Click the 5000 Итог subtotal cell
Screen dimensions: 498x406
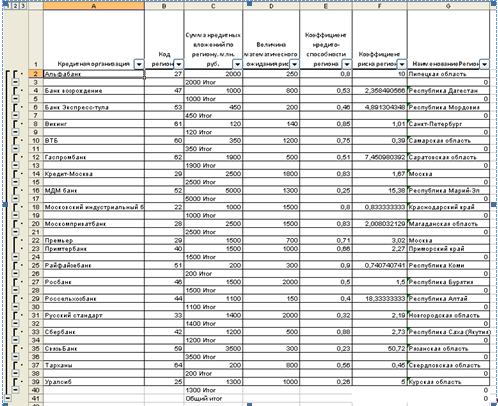213,199
